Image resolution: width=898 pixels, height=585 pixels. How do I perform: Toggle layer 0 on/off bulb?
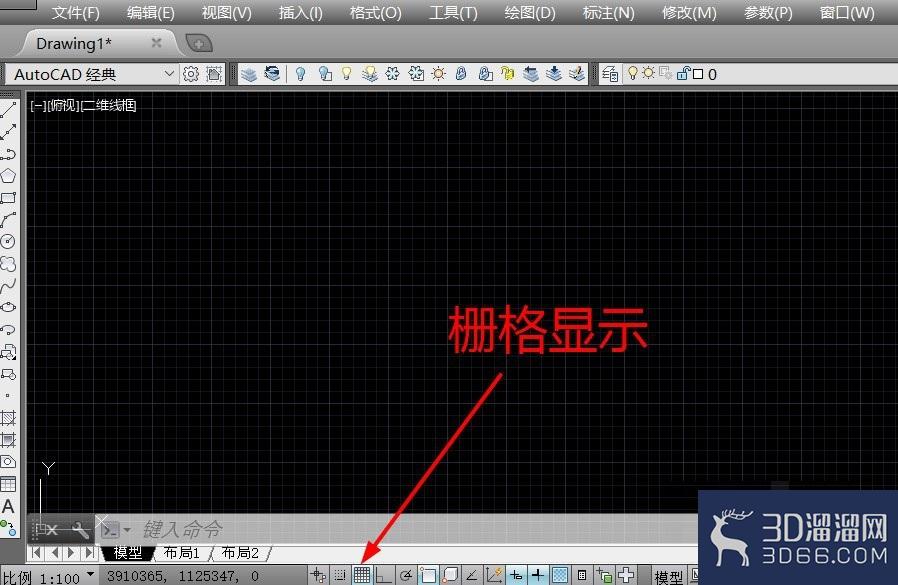[x=633, y=73]
